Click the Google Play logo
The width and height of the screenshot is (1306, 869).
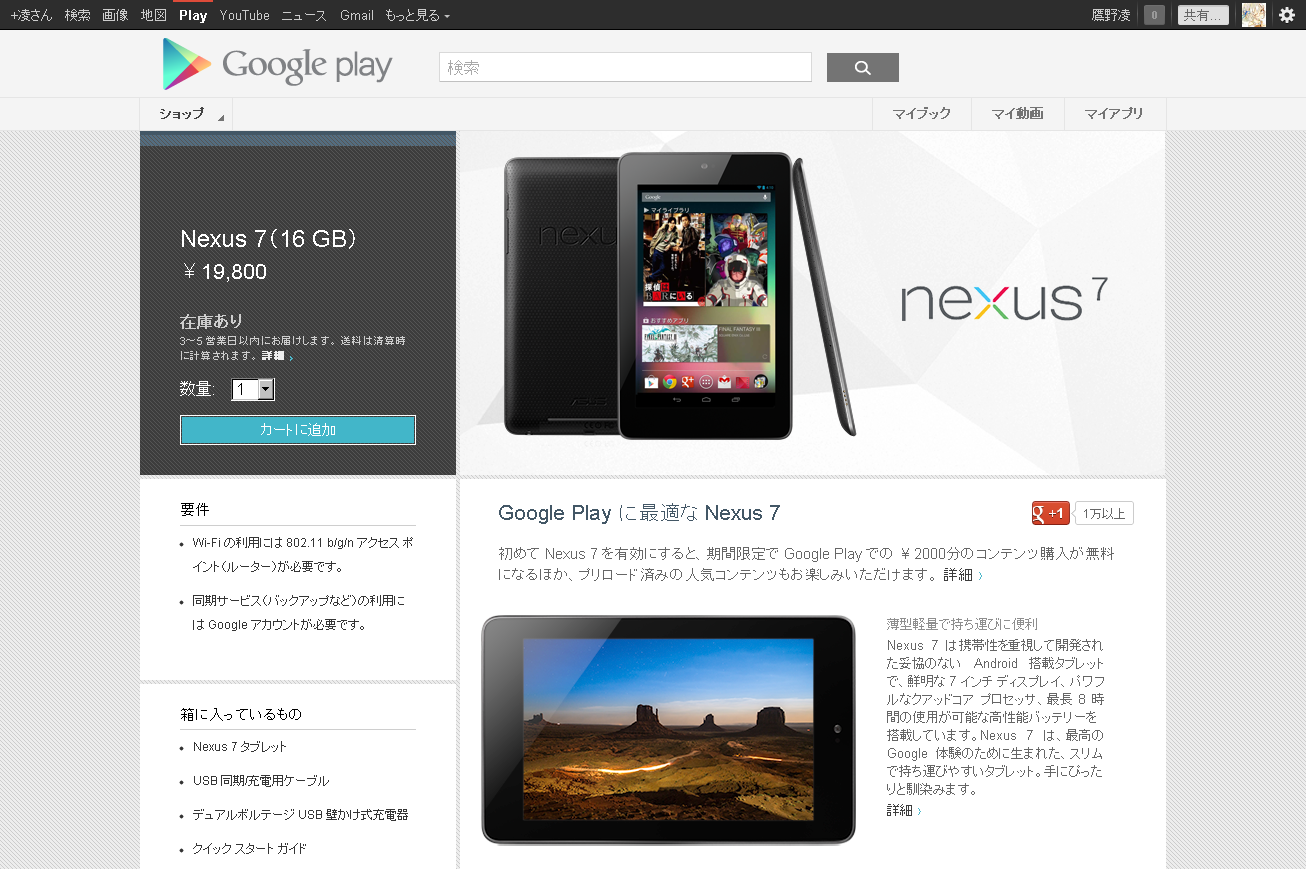277,65
